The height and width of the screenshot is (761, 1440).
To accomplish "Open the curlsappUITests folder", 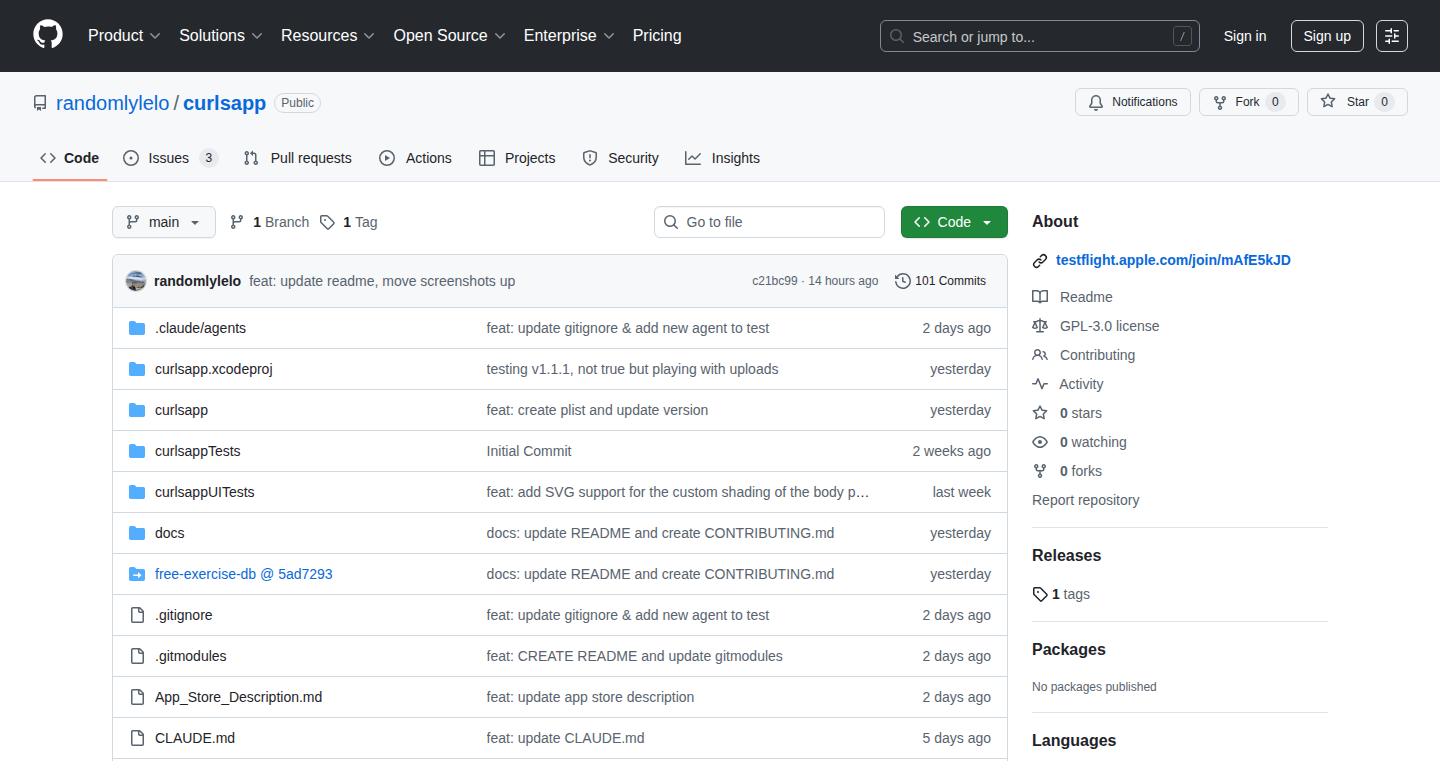I will coord(205,492).
